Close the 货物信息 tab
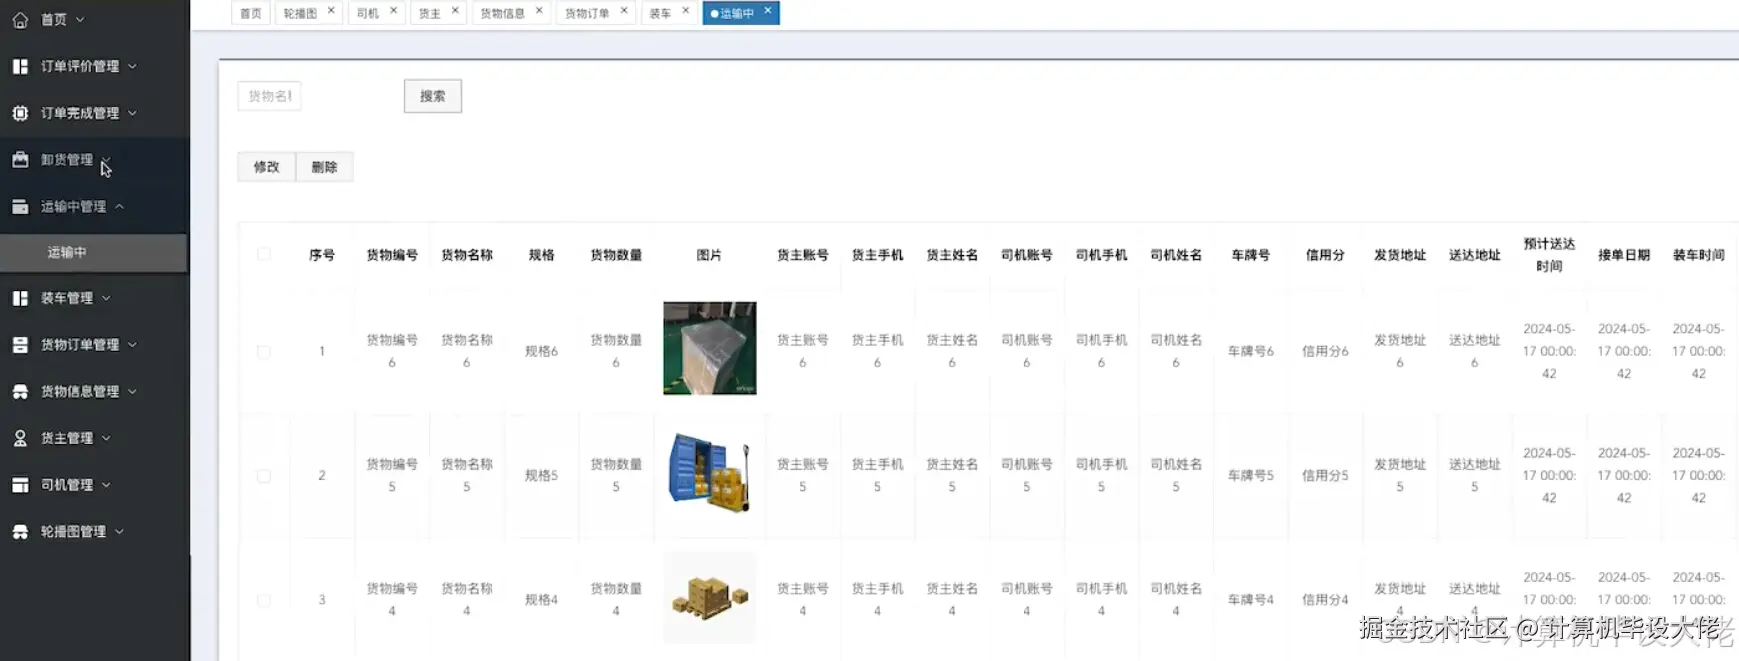Viewport: 1739px width, 661px height. tap(539, 11)
